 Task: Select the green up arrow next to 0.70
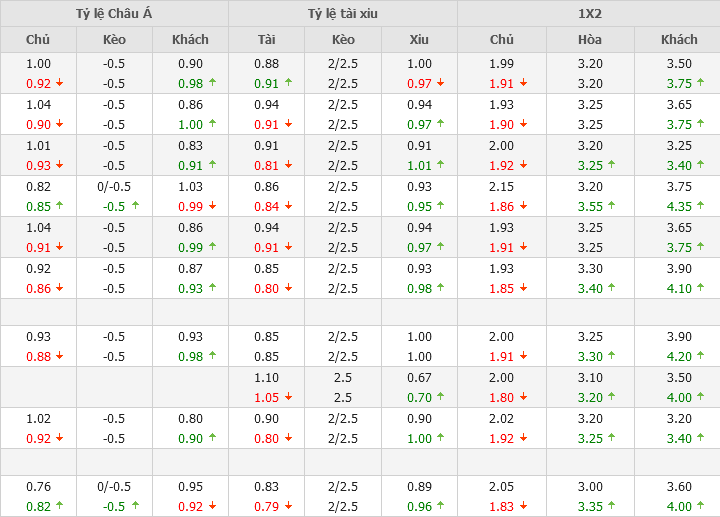[440, 396]
